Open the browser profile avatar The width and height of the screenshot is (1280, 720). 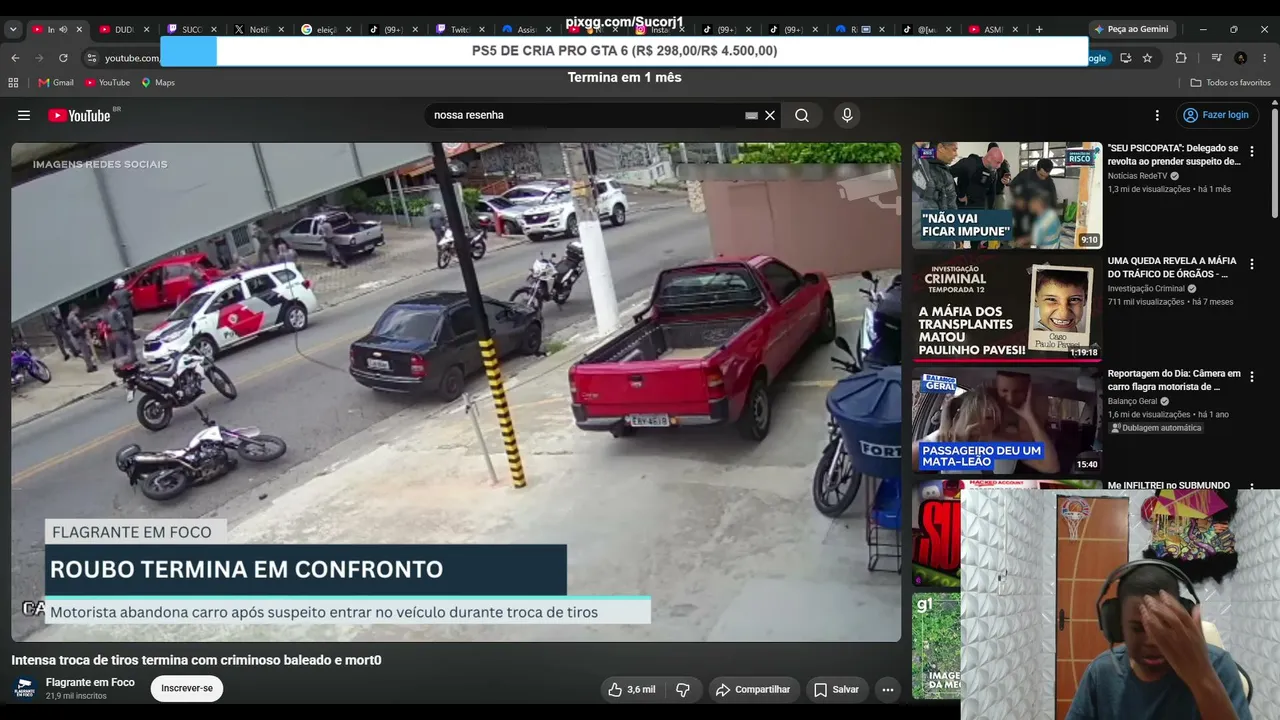pos(1241,58)
